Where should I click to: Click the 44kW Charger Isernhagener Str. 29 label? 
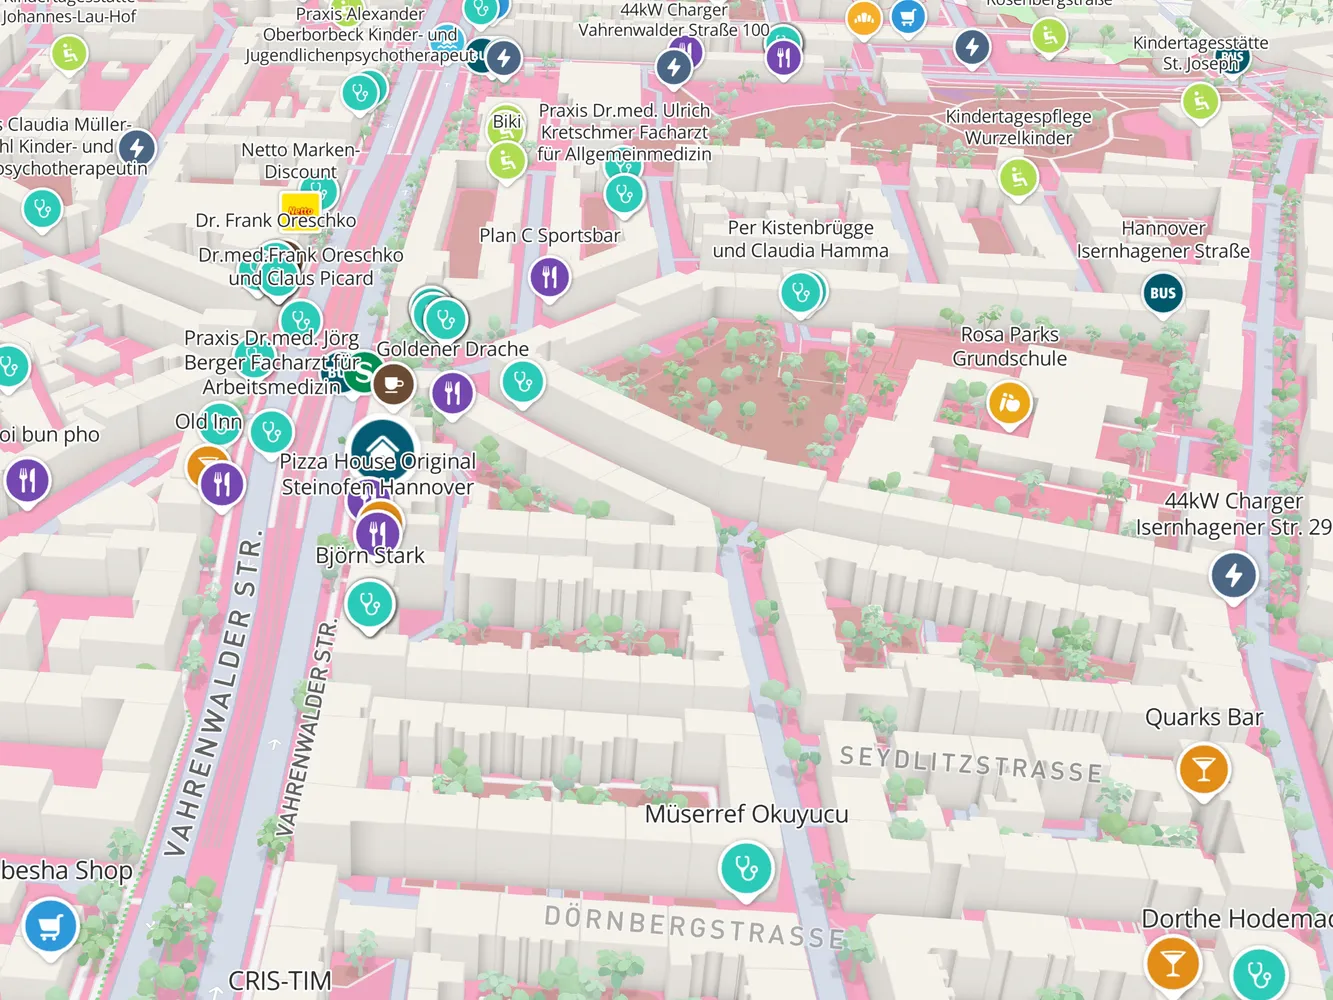pos(1234,513)
